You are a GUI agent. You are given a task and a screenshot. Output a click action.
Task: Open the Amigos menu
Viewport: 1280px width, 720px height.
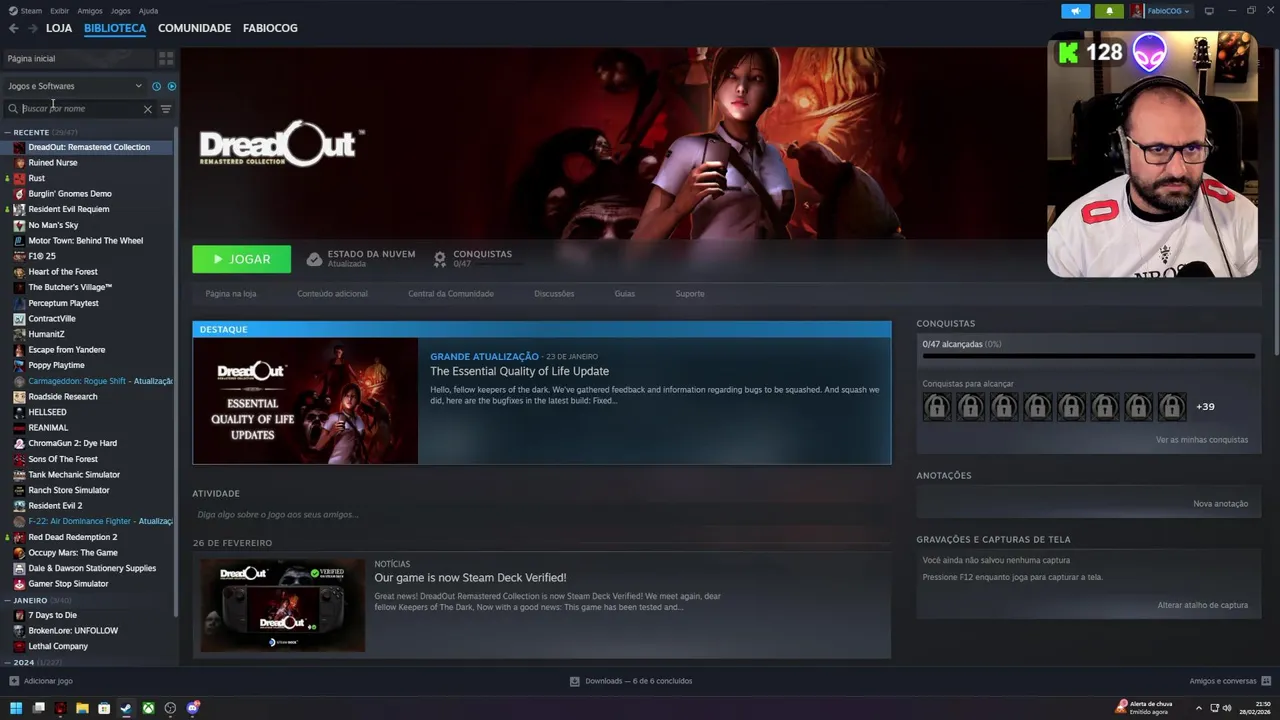coord(89,11)
